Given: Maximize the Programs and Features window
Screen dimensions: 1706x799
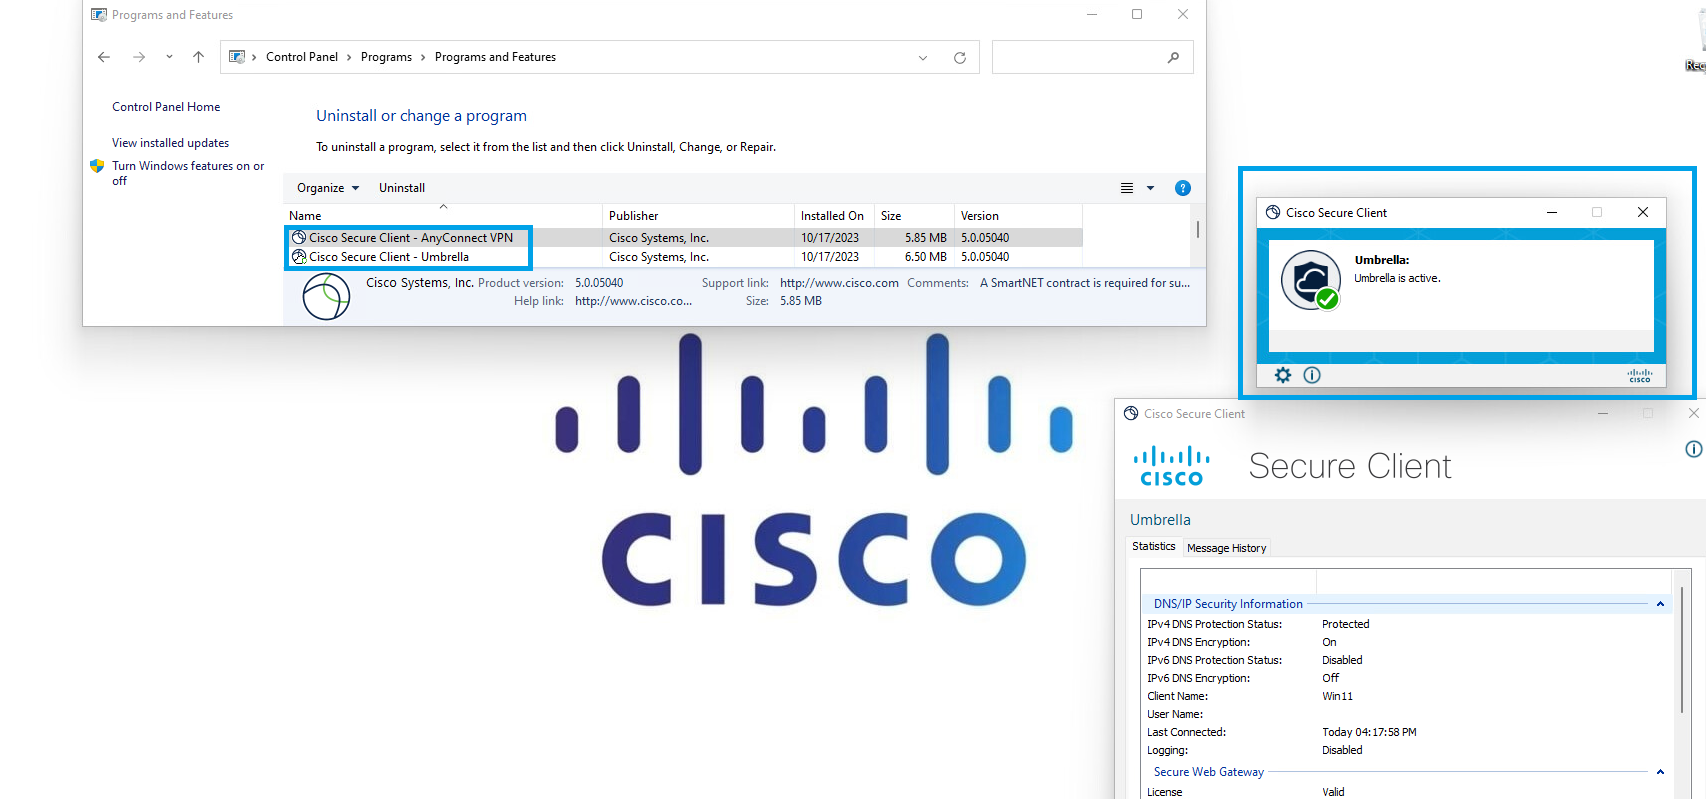Looking at the screenshot, I should pyautogui.click(x=1137, y=14).
